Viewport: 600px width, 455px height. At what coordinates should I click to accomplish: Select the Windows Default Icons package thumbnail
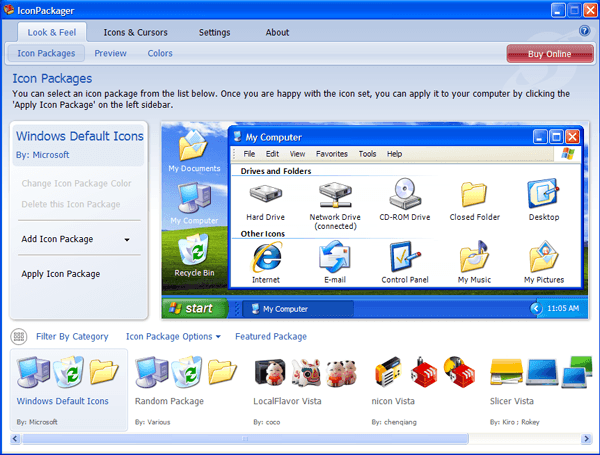pyautogui.click(x=68, y=390)
